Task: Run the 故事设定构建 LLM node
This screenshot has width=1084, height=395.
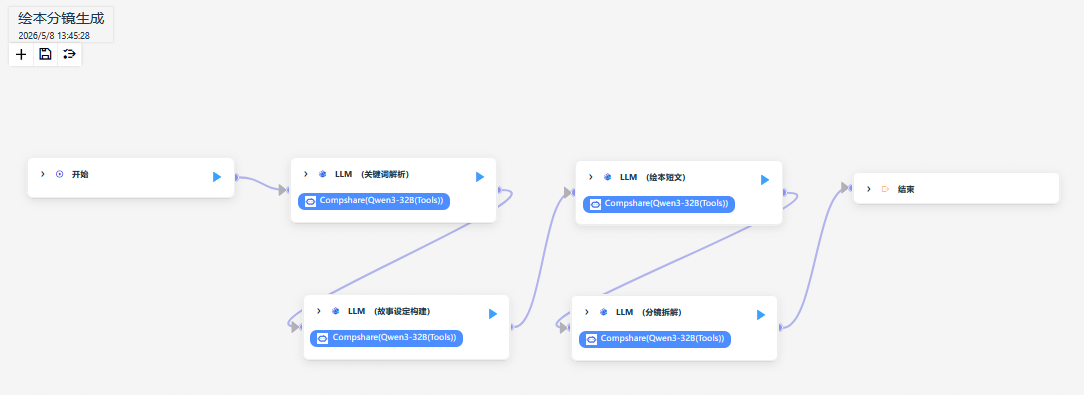Action: pos(493,314)
